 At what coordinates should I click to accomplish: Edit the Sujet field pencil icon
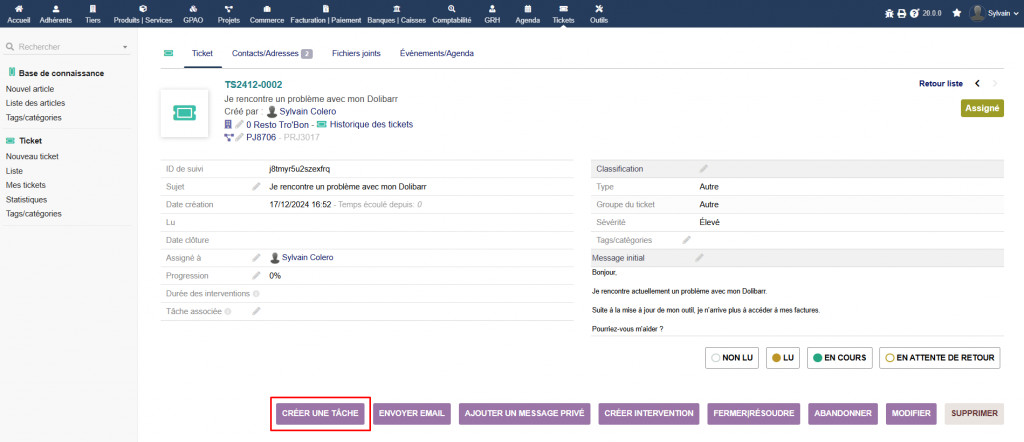point(257,187)
